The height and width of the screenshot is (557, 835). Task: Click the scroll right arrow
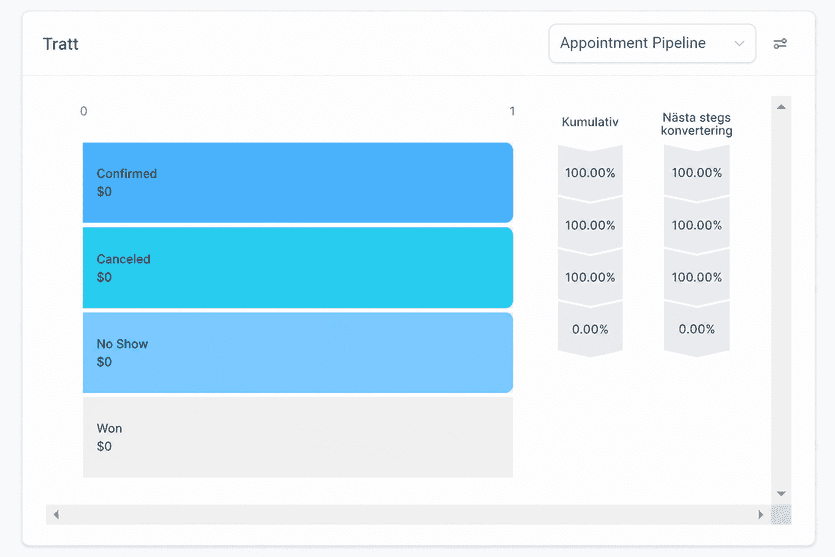[x=760, y=514]
